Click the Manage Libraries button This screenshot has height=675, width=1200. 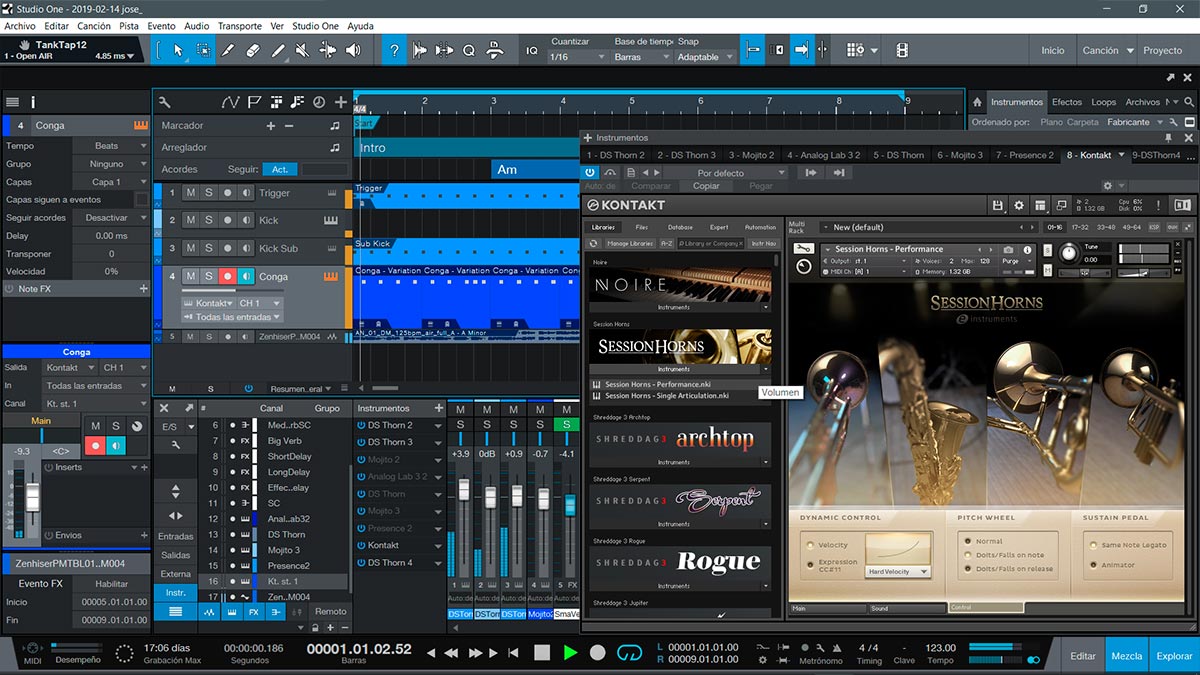coord(630,243)
